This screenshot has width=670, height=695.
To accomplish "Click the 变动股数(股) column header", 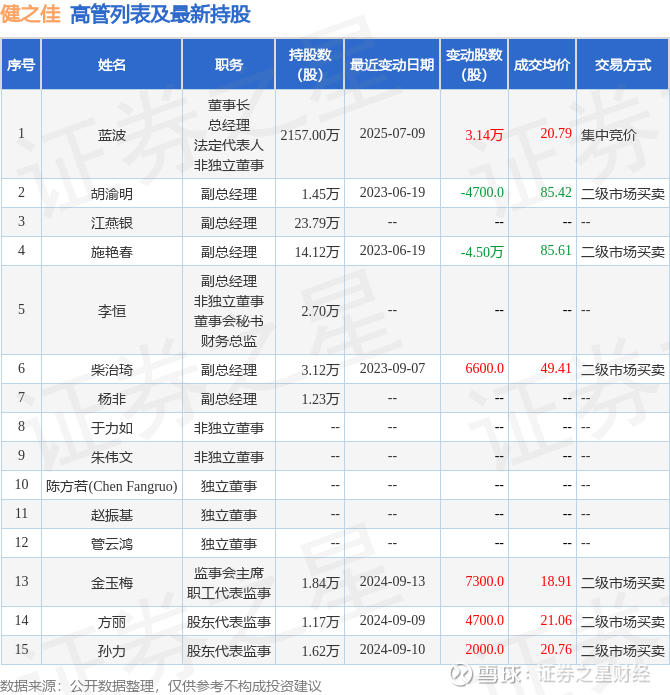I will pos(474,65).
